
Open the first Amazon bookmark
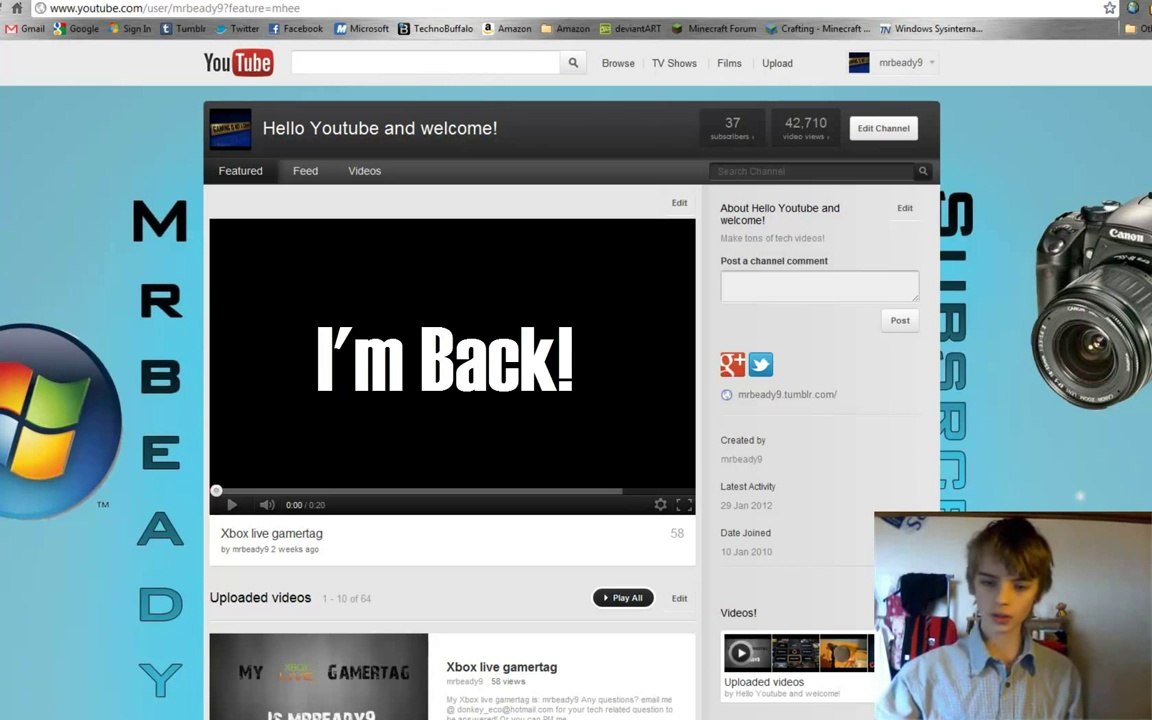pyautogui.click(x=507, y=29)
